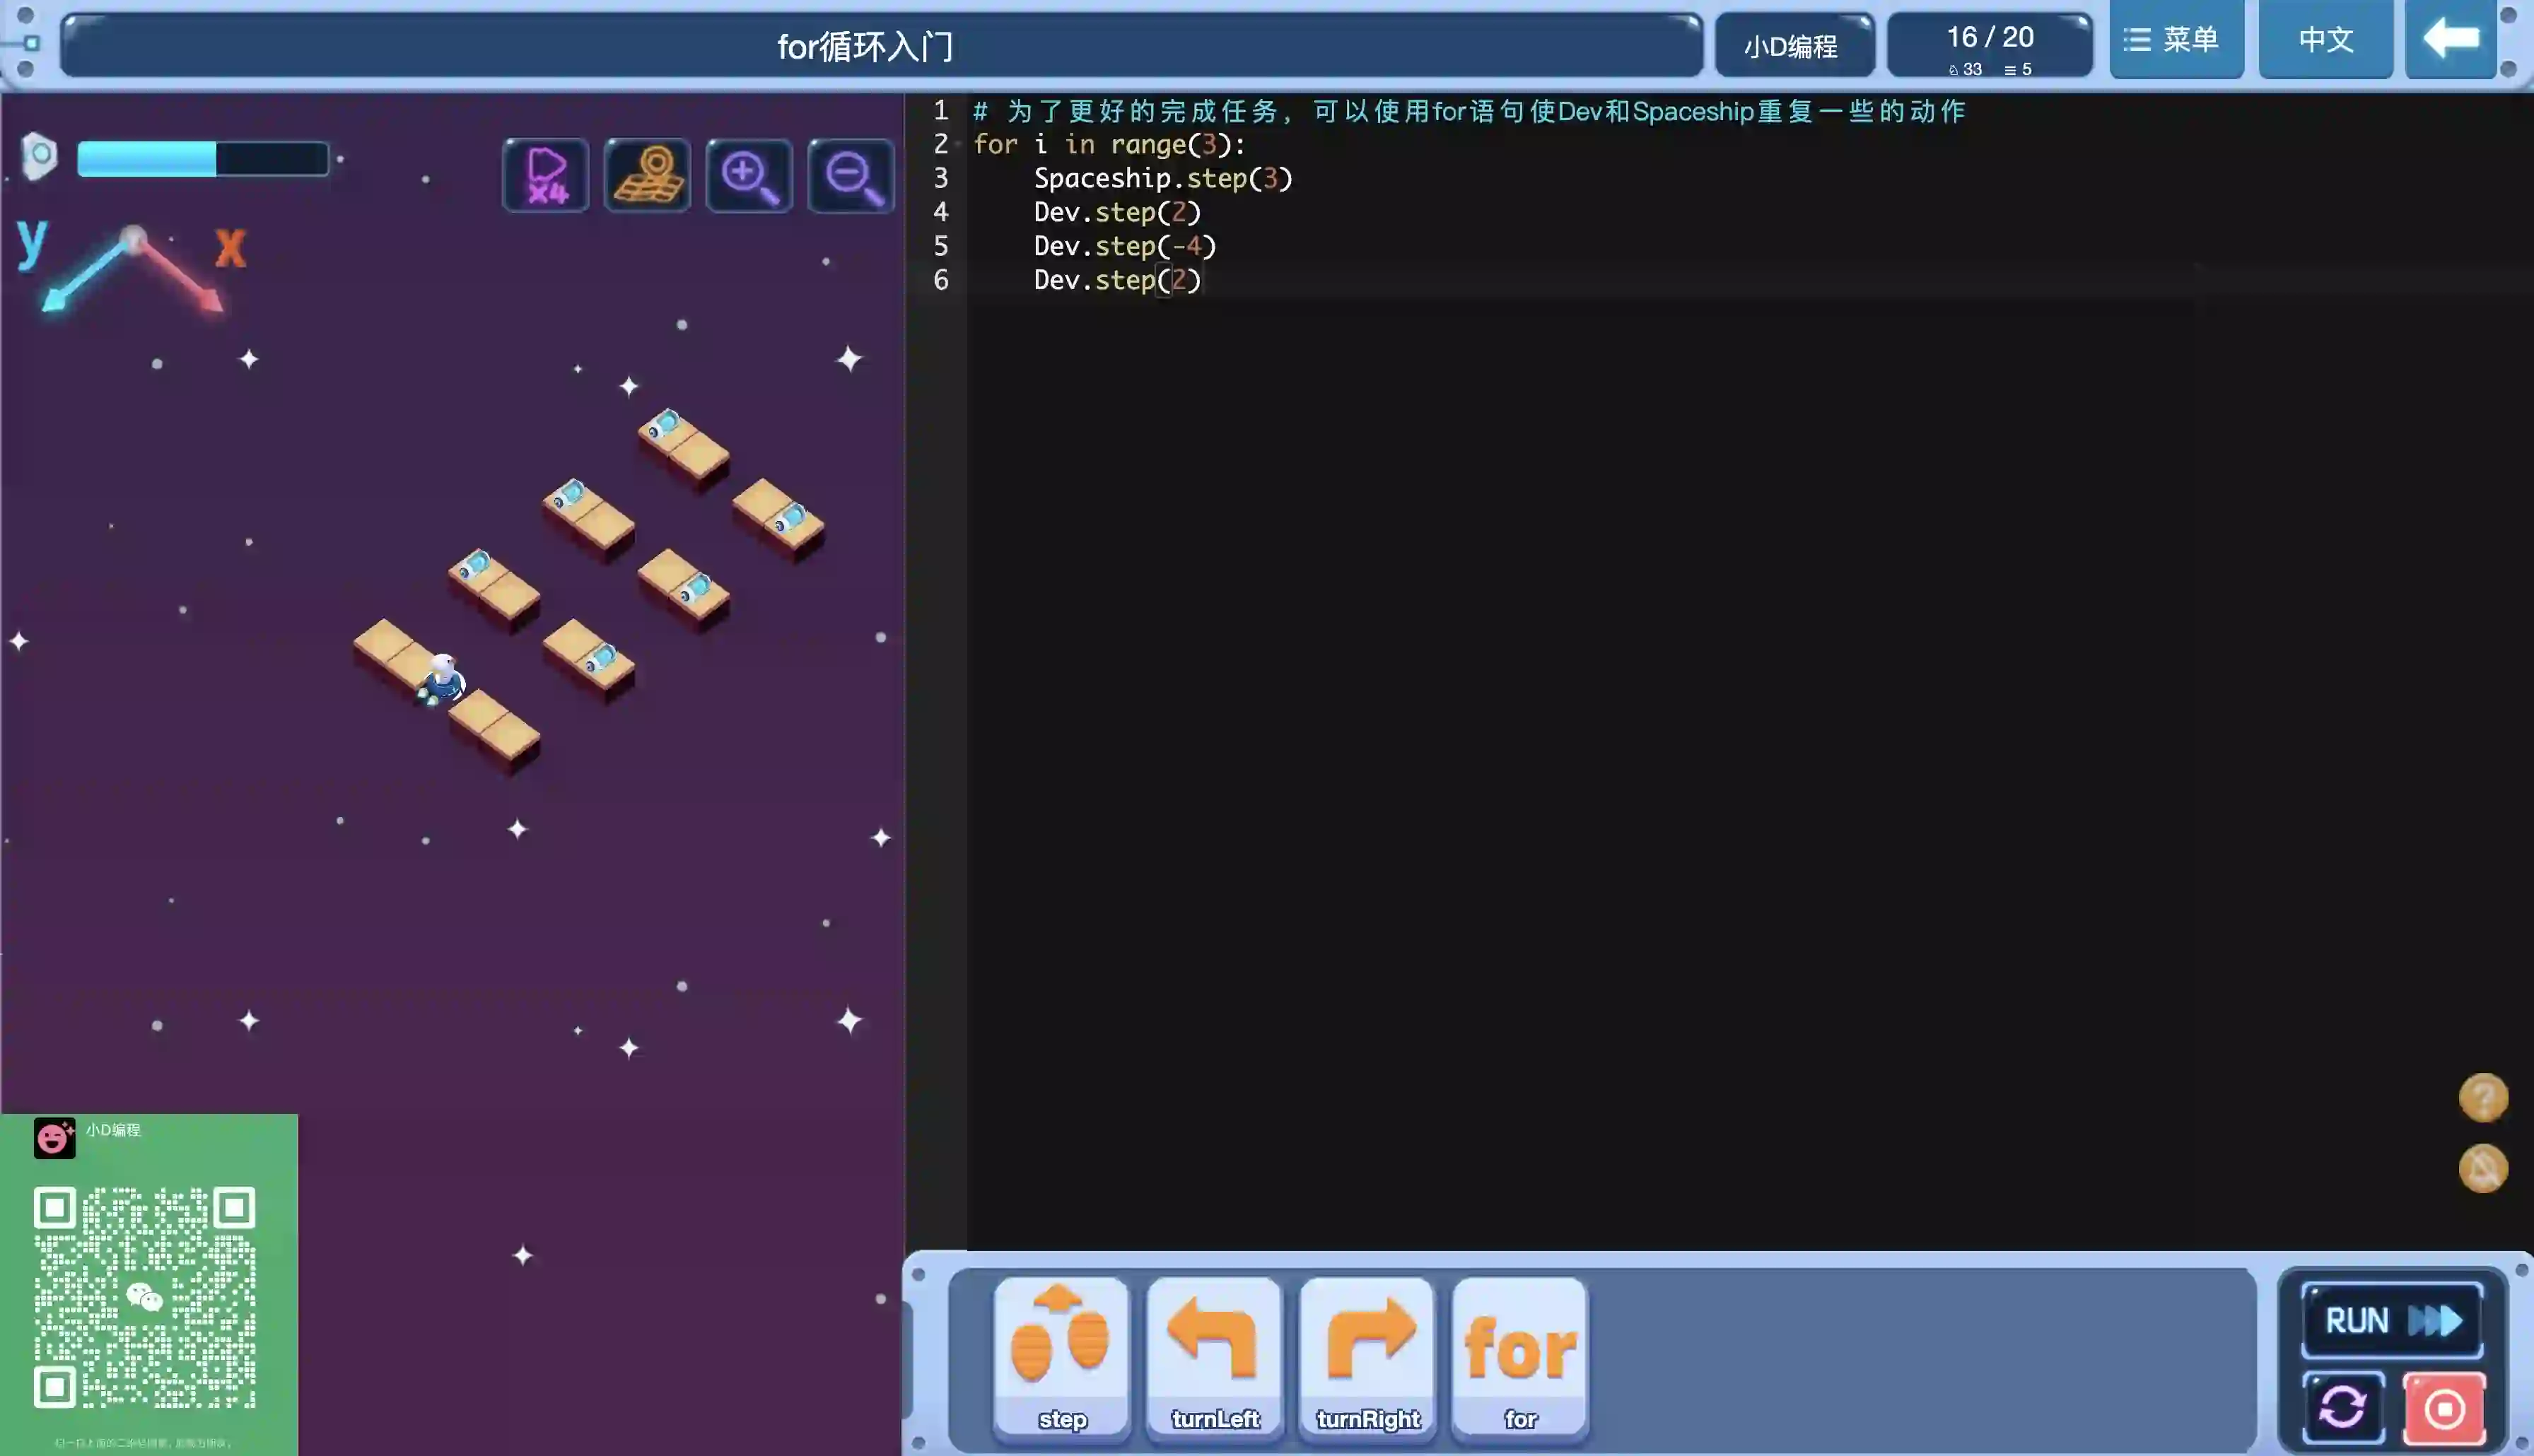This screenshot has width=2534, height=1456.
Task: Toggle the sound mute bell icon
Action: coord(2483,1168)
